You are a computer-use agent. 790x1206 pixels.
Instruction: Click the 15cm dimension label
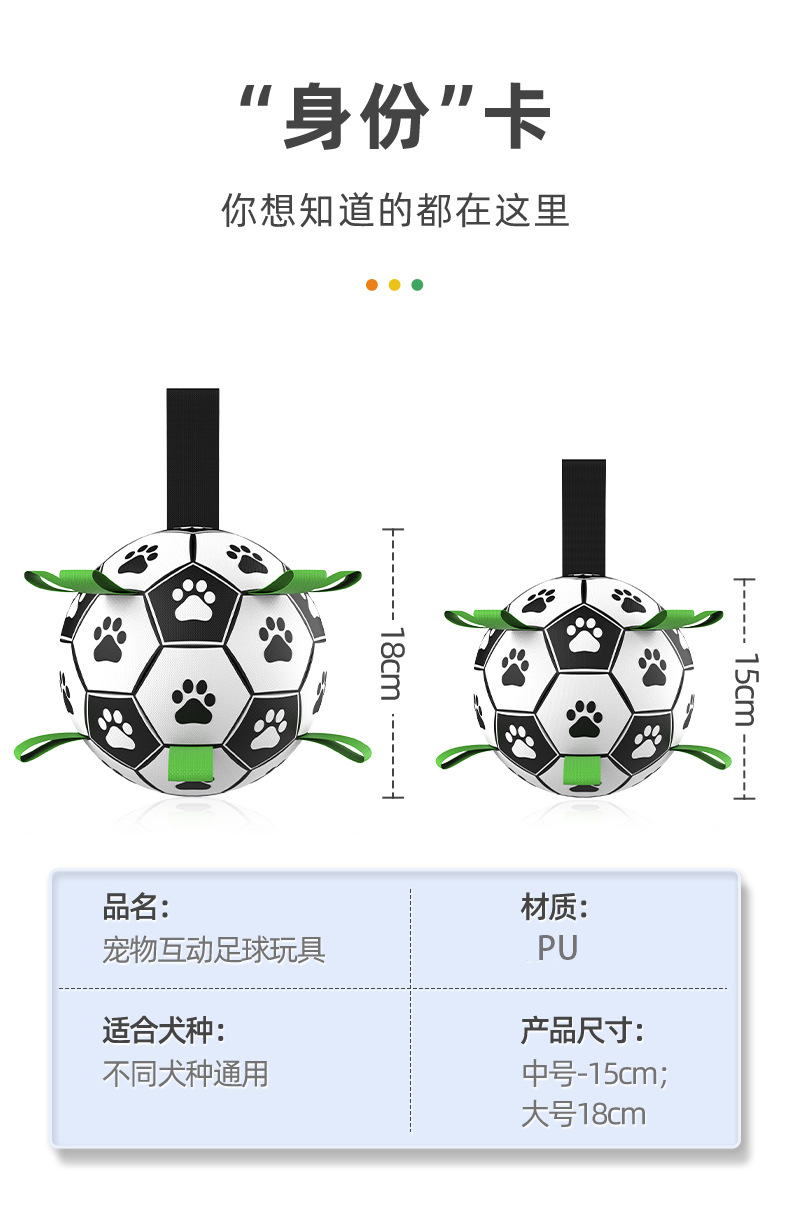745,690
